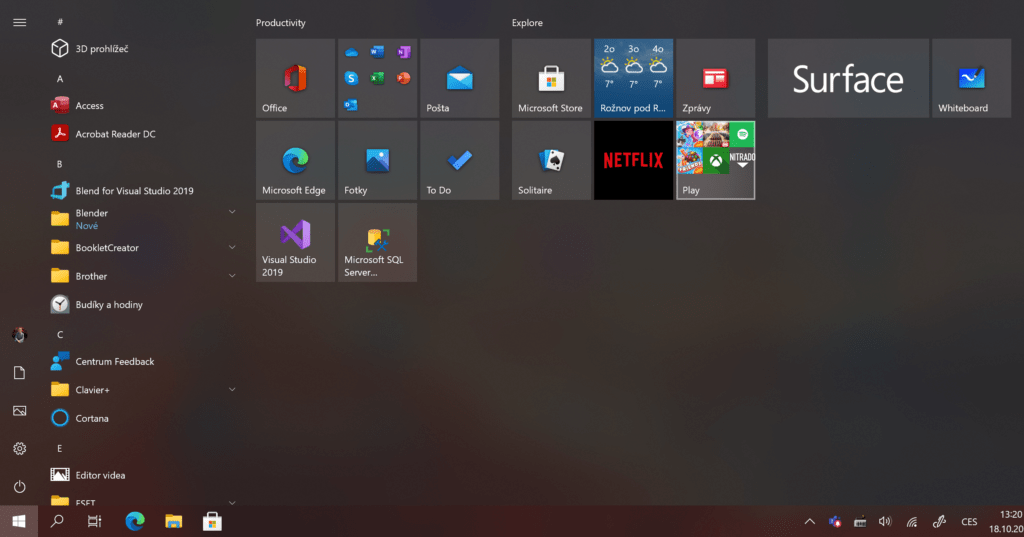Open Microsoft SQL Server tile
Viewport: 1024px width, 537px height.
click(x=377, y=242)
